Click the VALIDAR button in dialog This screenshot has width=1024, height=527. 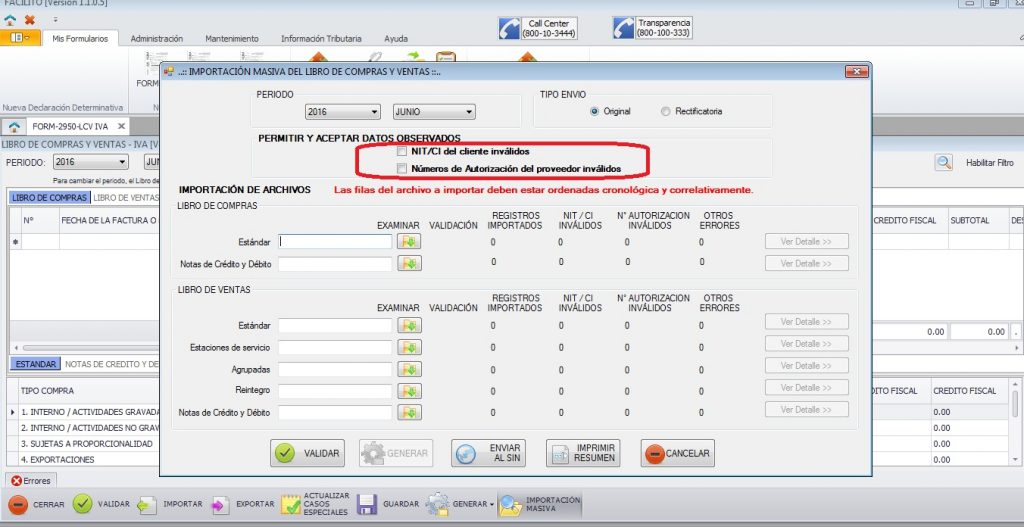coord(307,453)
